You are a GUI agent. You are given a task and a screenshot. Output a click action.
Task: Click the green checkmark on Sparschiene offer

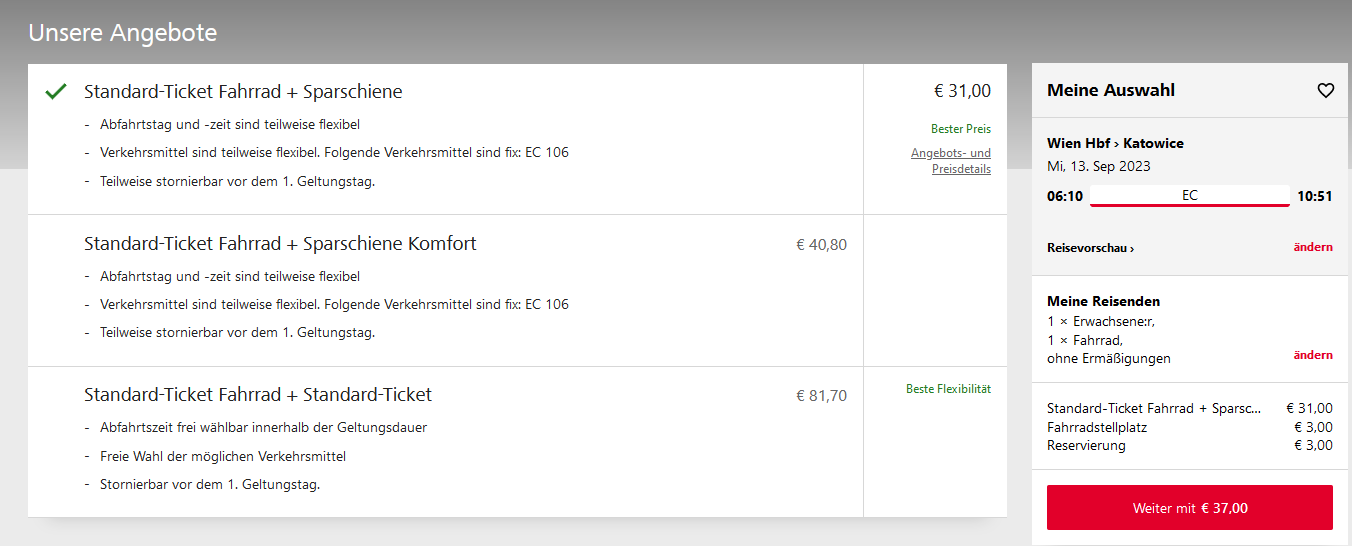click(x=56, y=92)
